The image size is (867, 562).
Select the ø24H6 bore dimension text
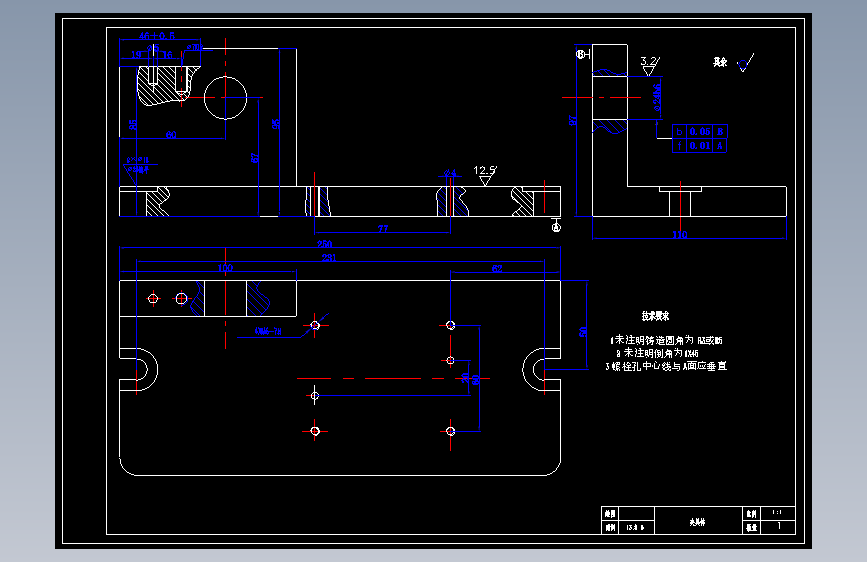[657, 98]
